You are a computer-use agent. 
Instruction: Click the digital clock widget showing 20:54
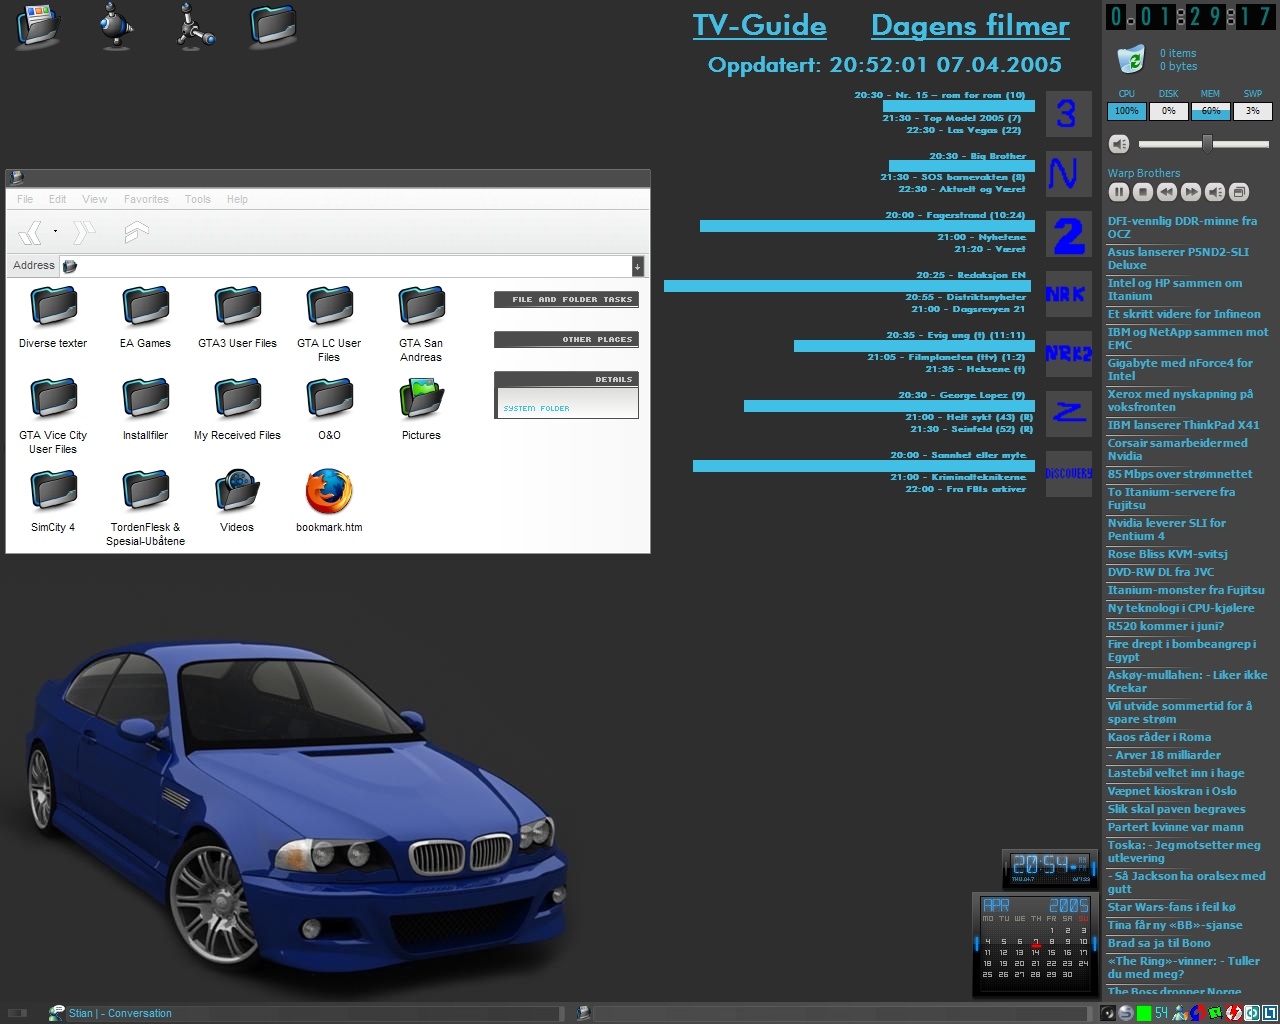(1048, 868)
